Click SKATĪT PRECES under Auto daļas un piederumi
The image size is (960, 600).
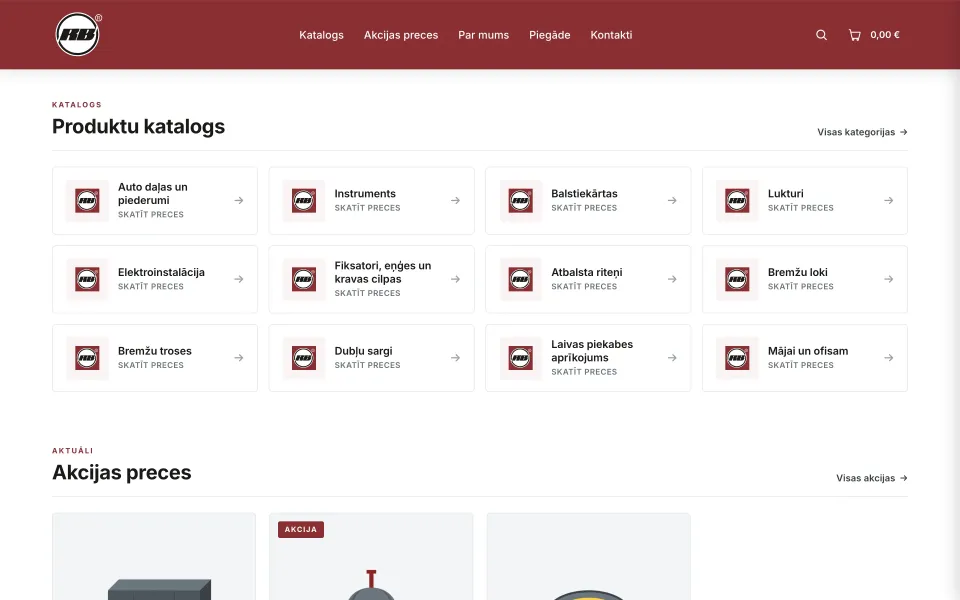[x=151, y=214]
